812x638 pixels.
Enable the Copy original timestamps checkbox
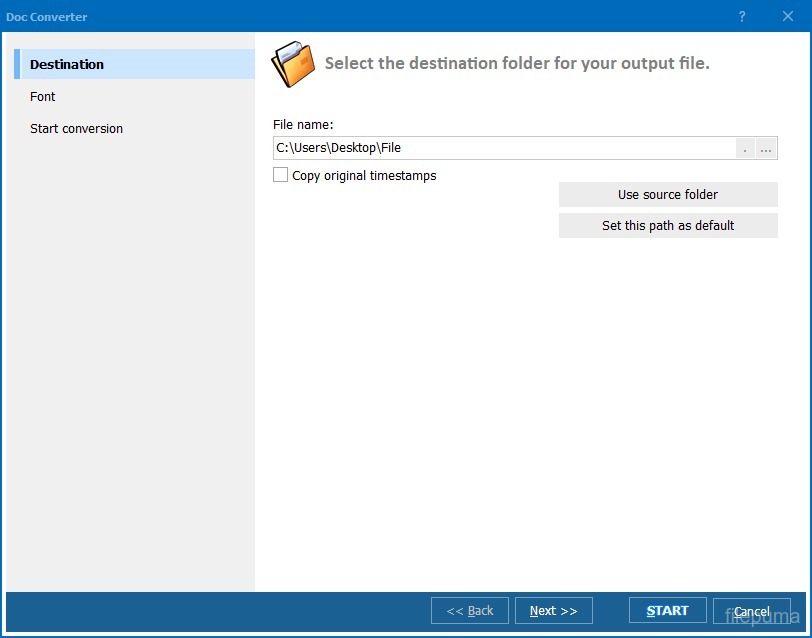[x=281, y=175]
